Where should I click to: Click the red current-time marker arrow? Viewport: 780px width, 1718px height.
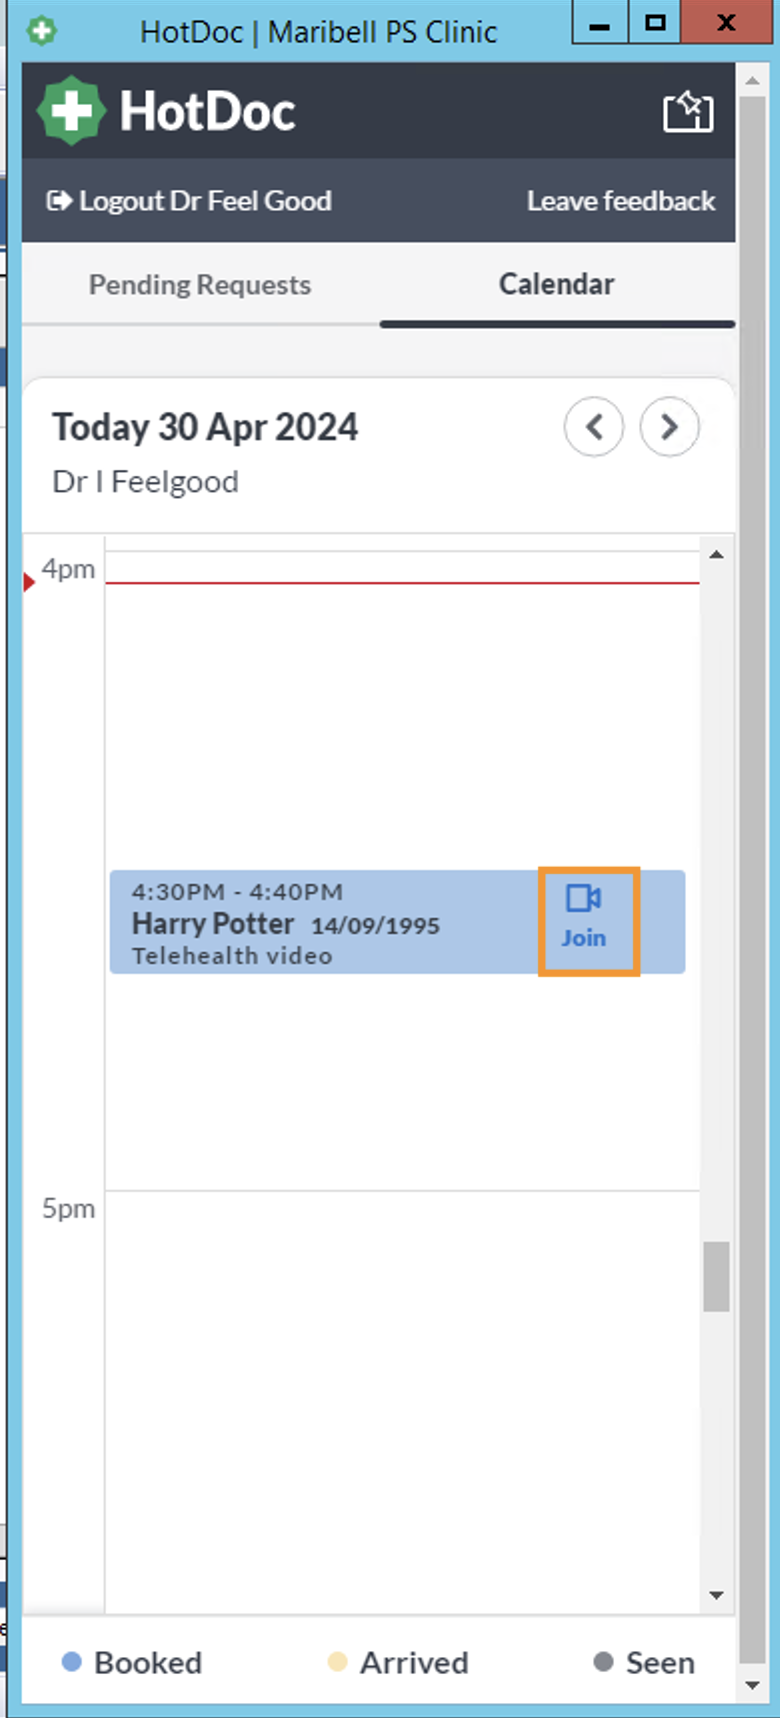[x=29, y=582]
